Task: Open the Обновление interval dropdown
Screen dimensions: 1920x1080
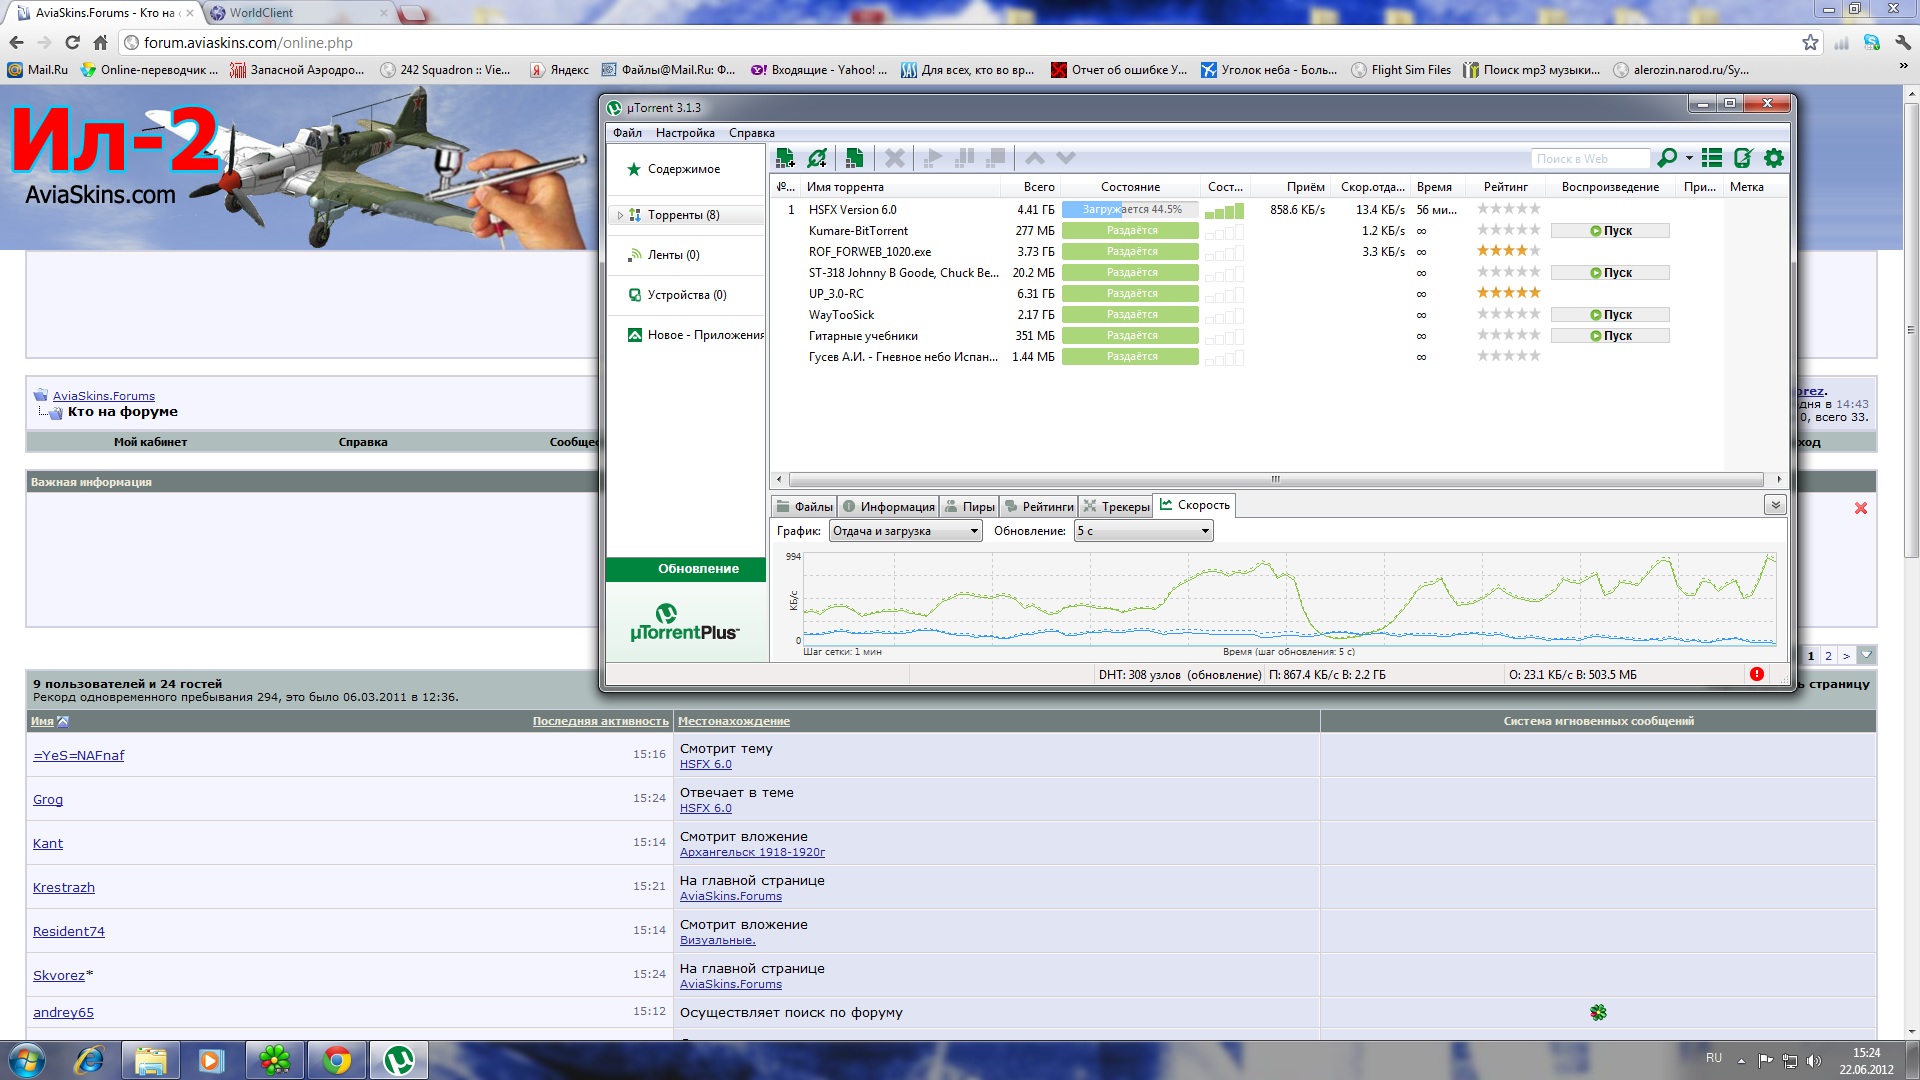Action: [x=1143, y=531]
